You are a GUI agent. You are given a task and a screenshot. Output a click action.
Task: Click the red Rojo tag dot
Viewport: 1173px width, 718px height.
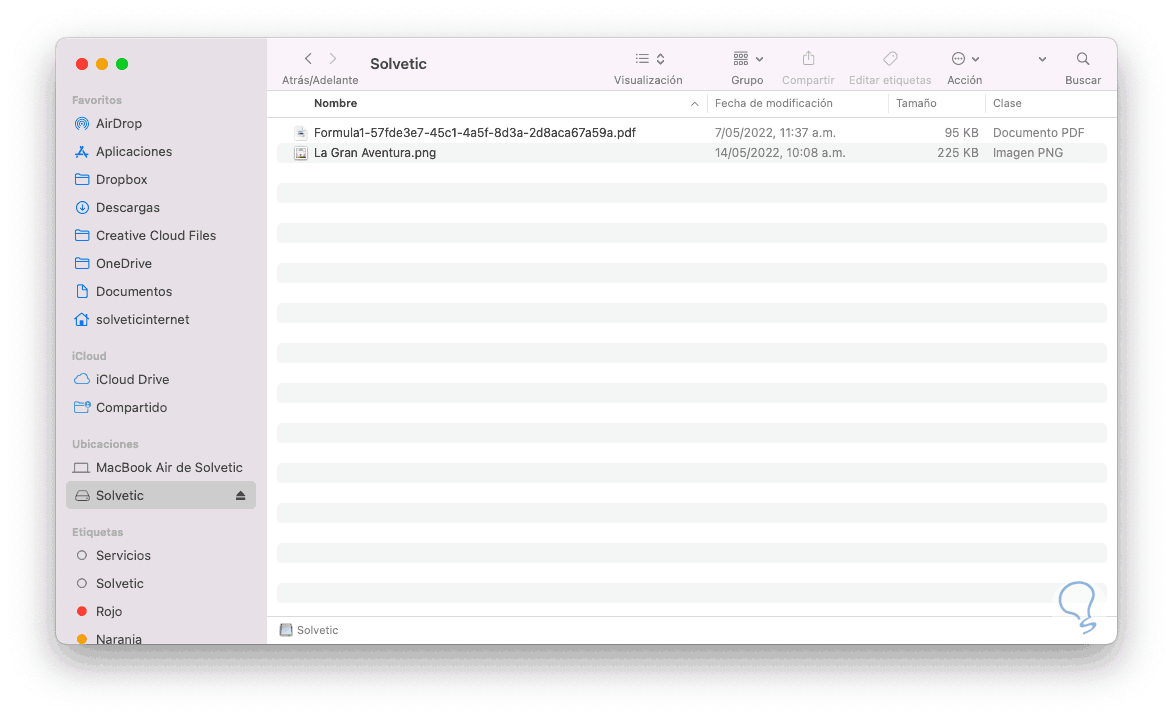pyautogui.click(x=82, y=612)
